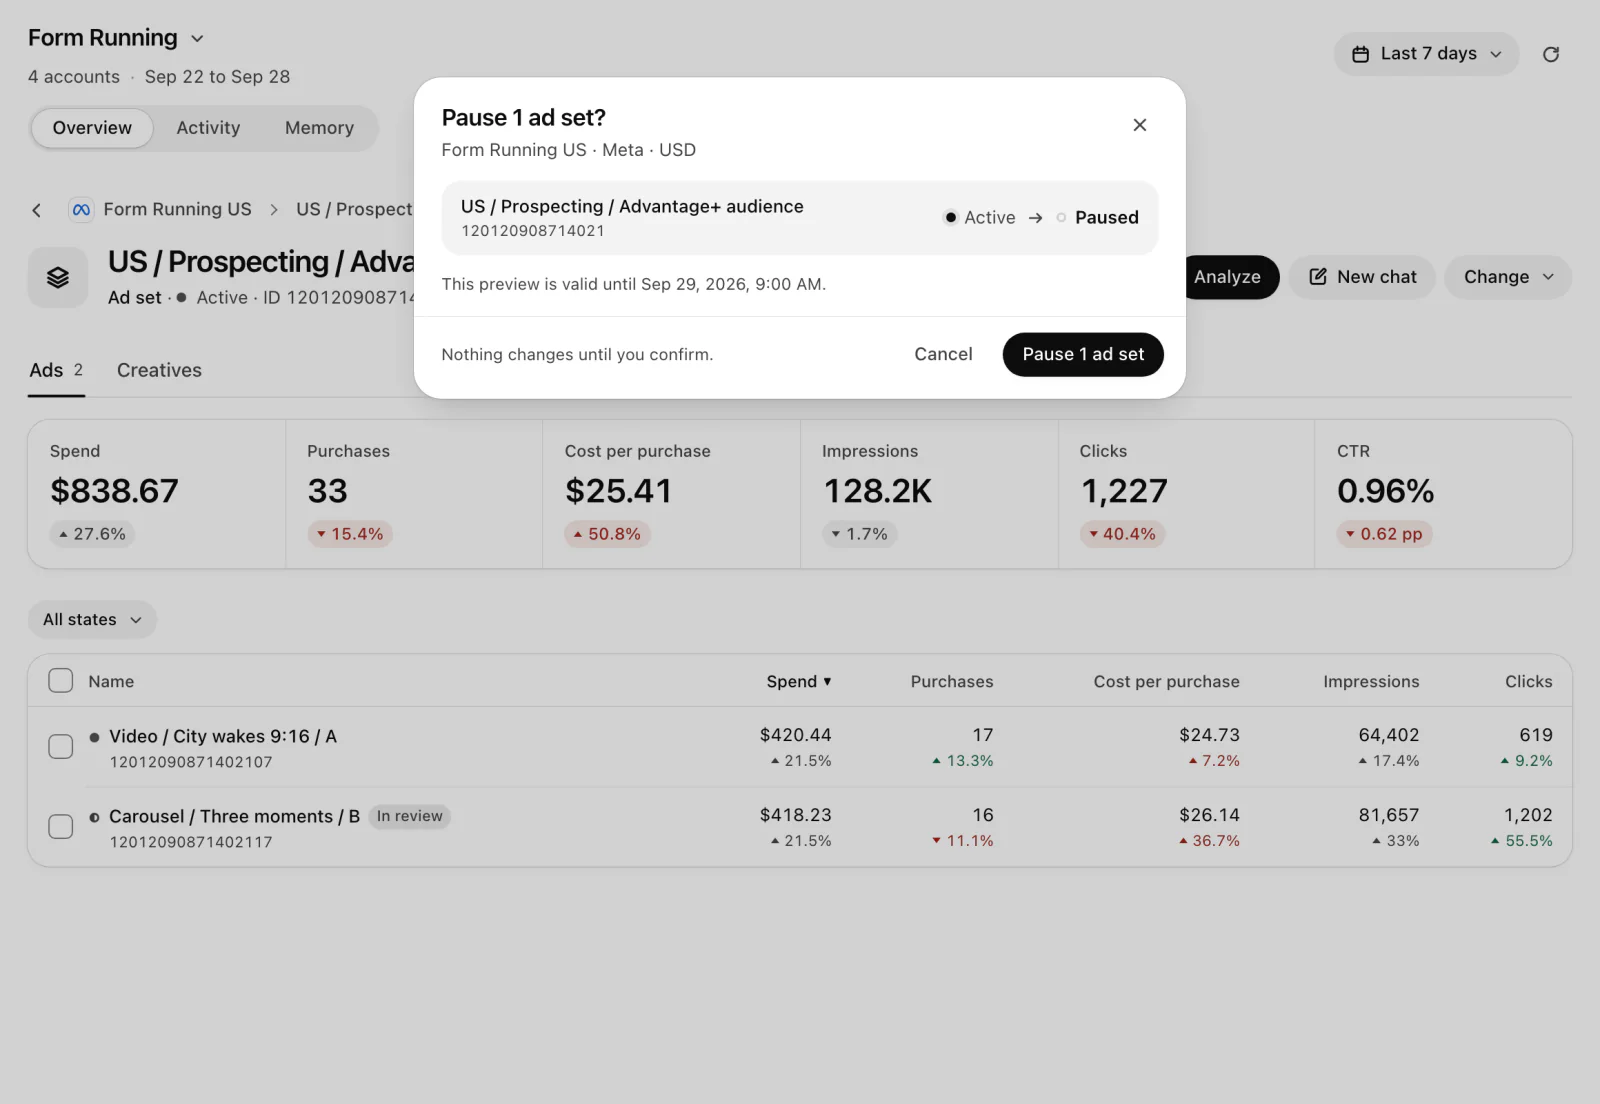Select the Carousel / Three moments checkbox
The width and height of the screenshot is (1600, 1104).
coord(61,827)
